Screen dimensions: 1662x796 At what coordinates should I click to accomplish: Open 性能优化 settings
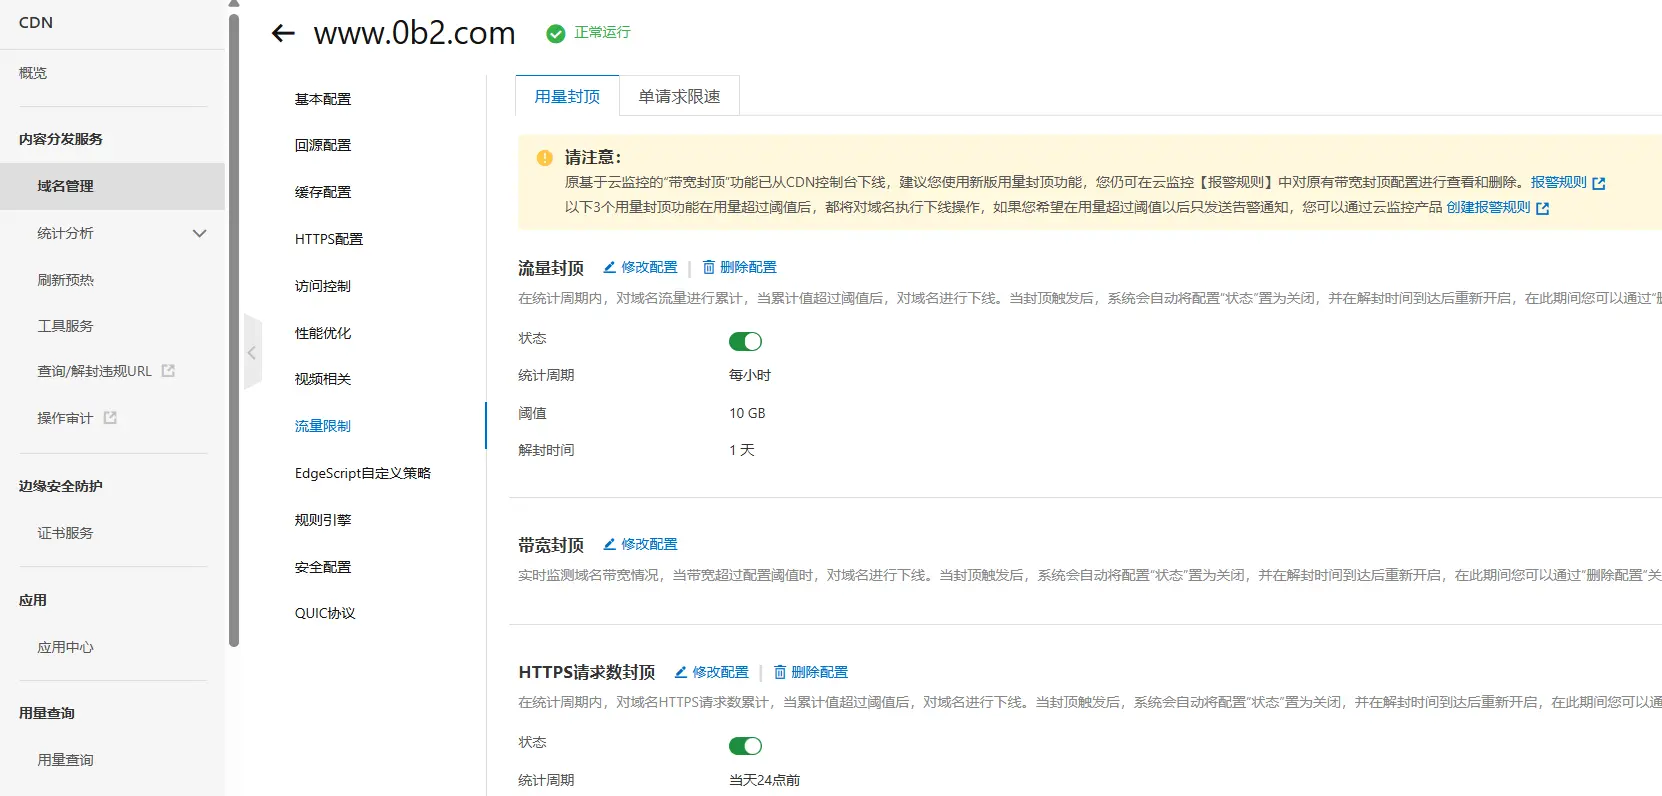[x=323, y=333]
